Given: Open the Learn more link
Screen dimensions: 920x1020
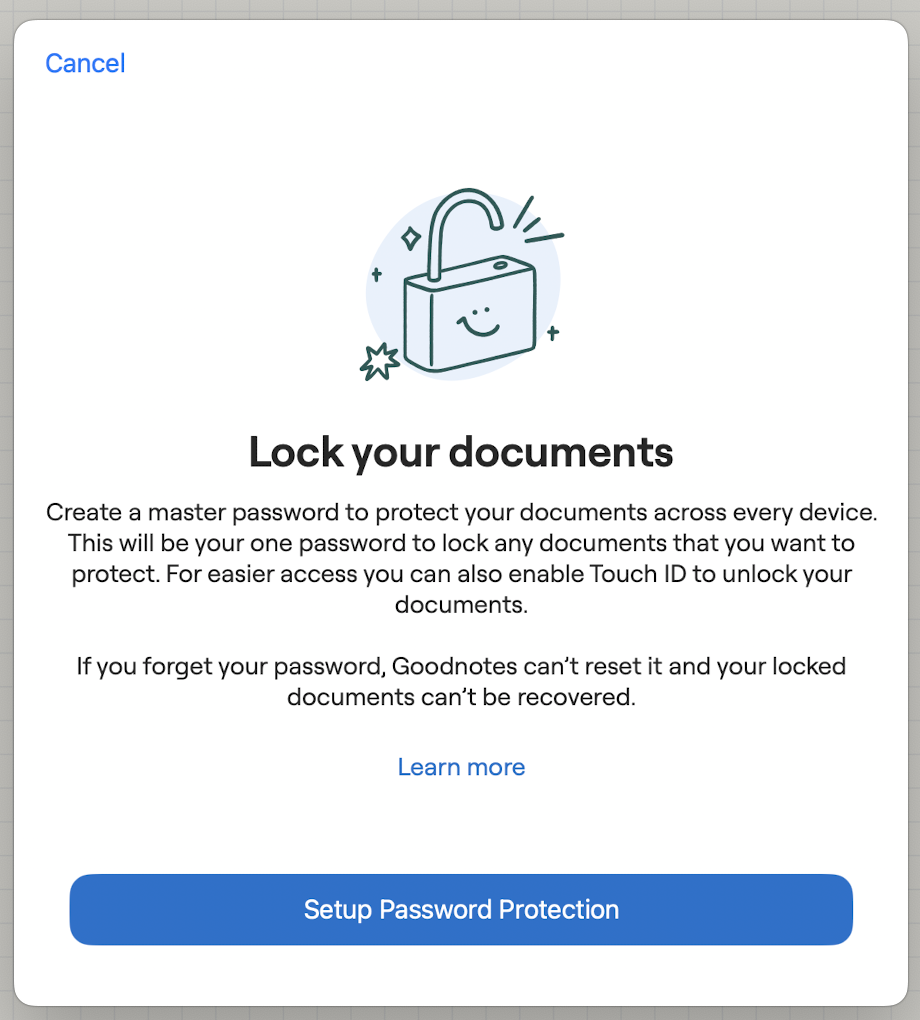Looking at the screenshot, I should [461, 766].
